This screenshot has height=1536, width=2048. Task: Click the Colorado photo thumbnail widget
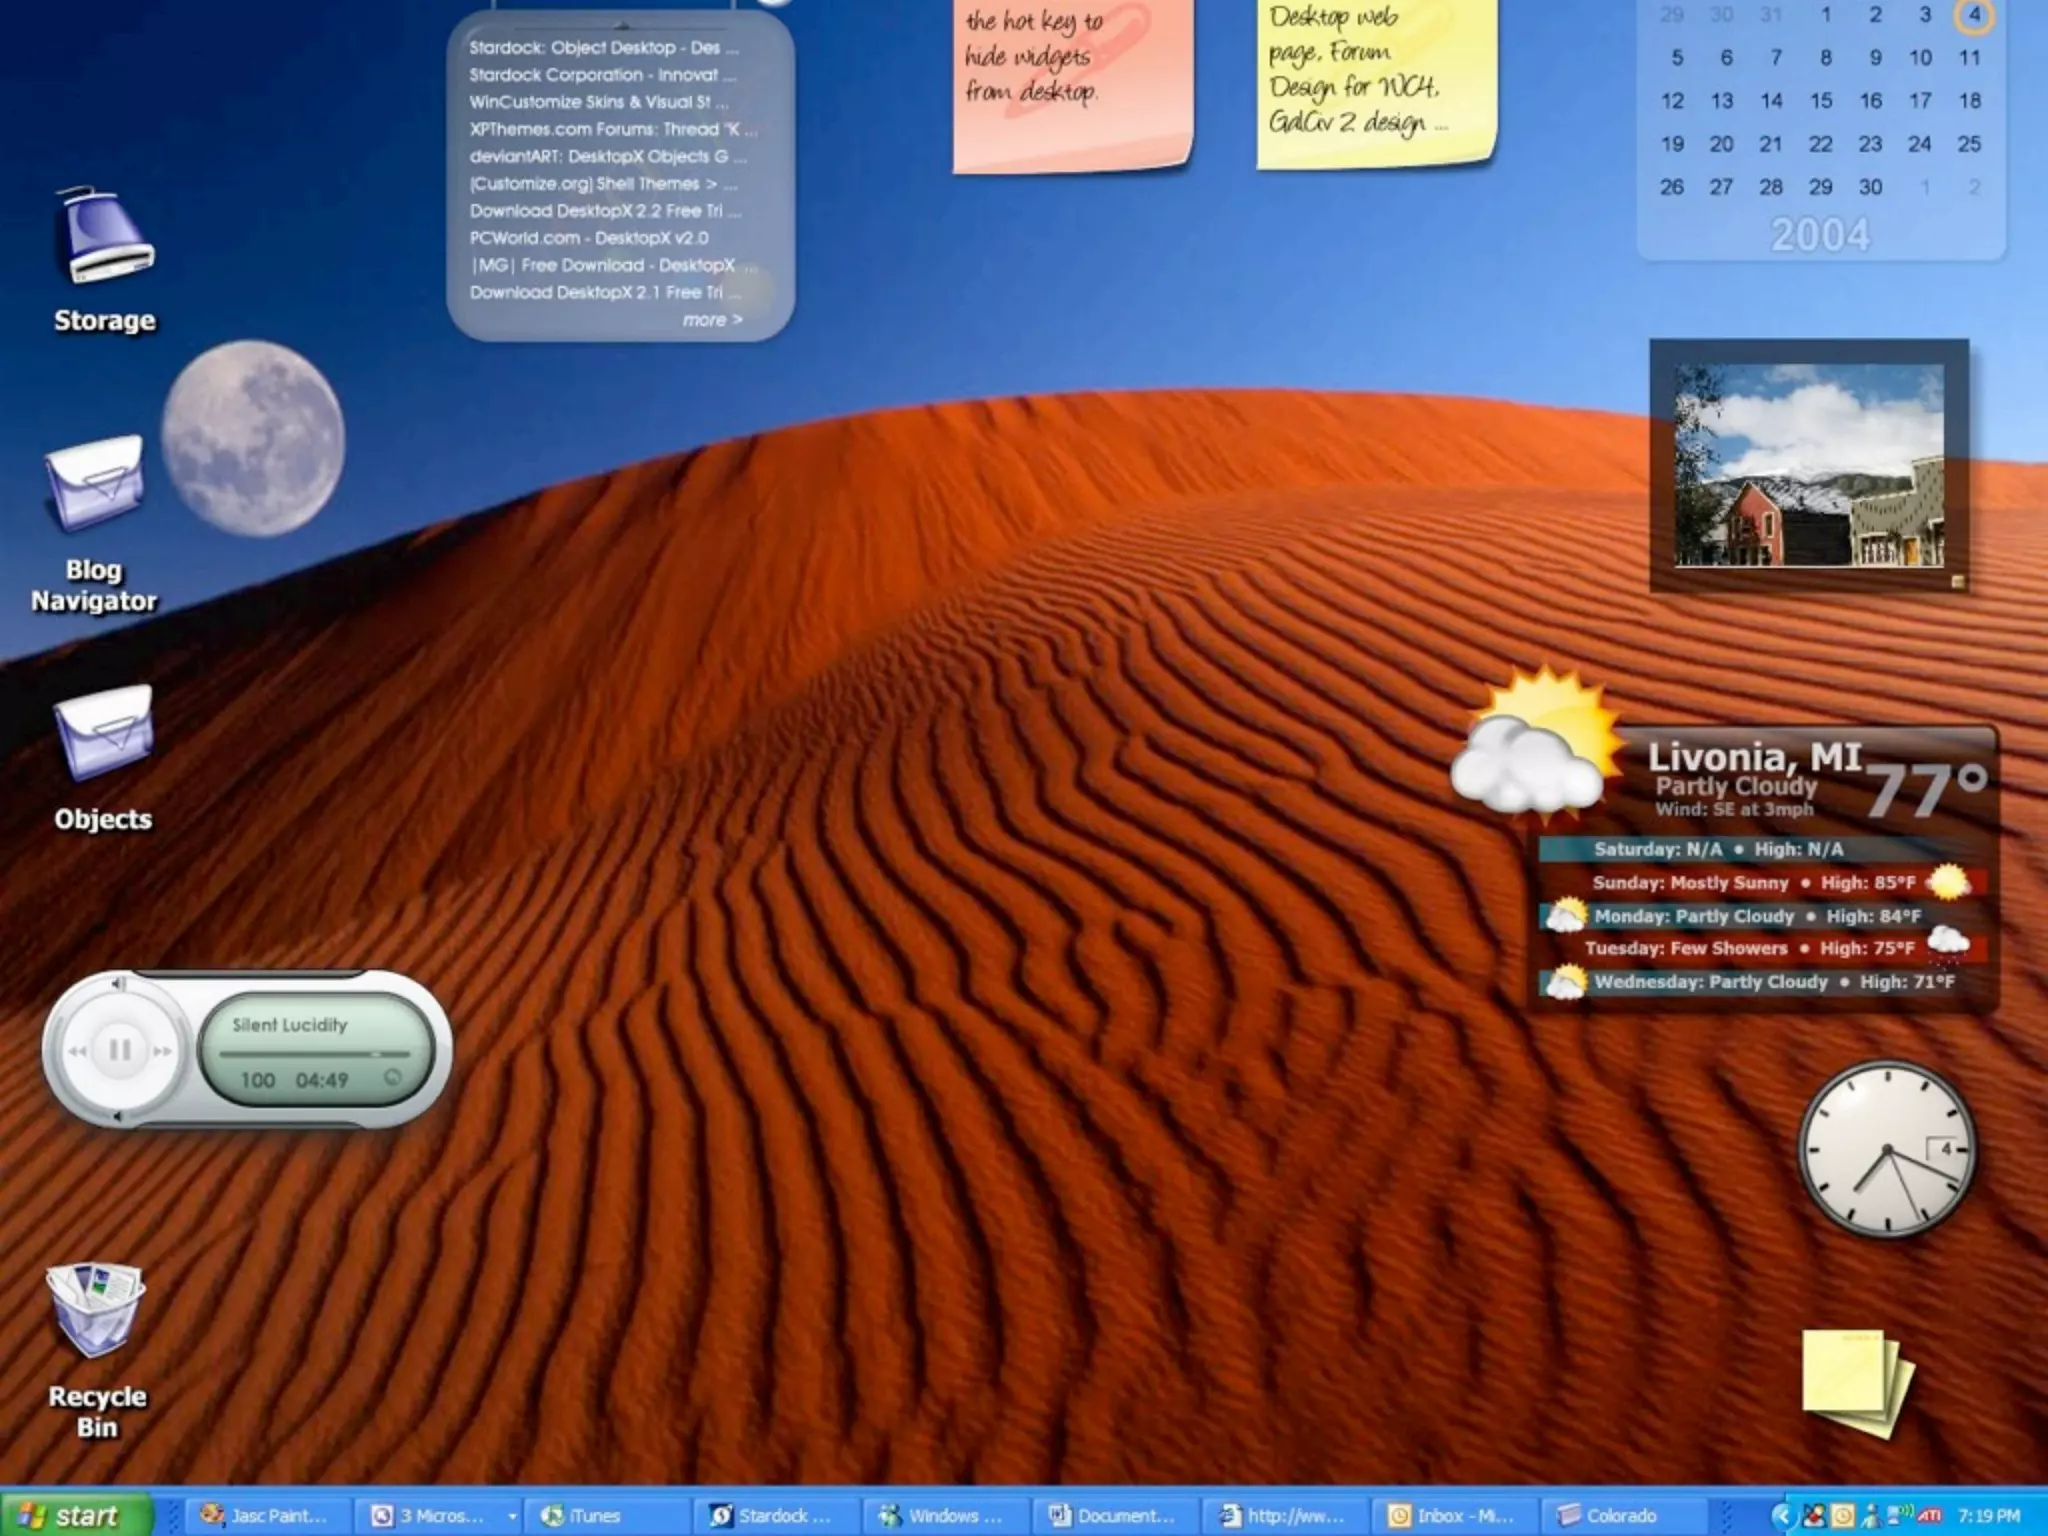click(x=1809, y=466)
